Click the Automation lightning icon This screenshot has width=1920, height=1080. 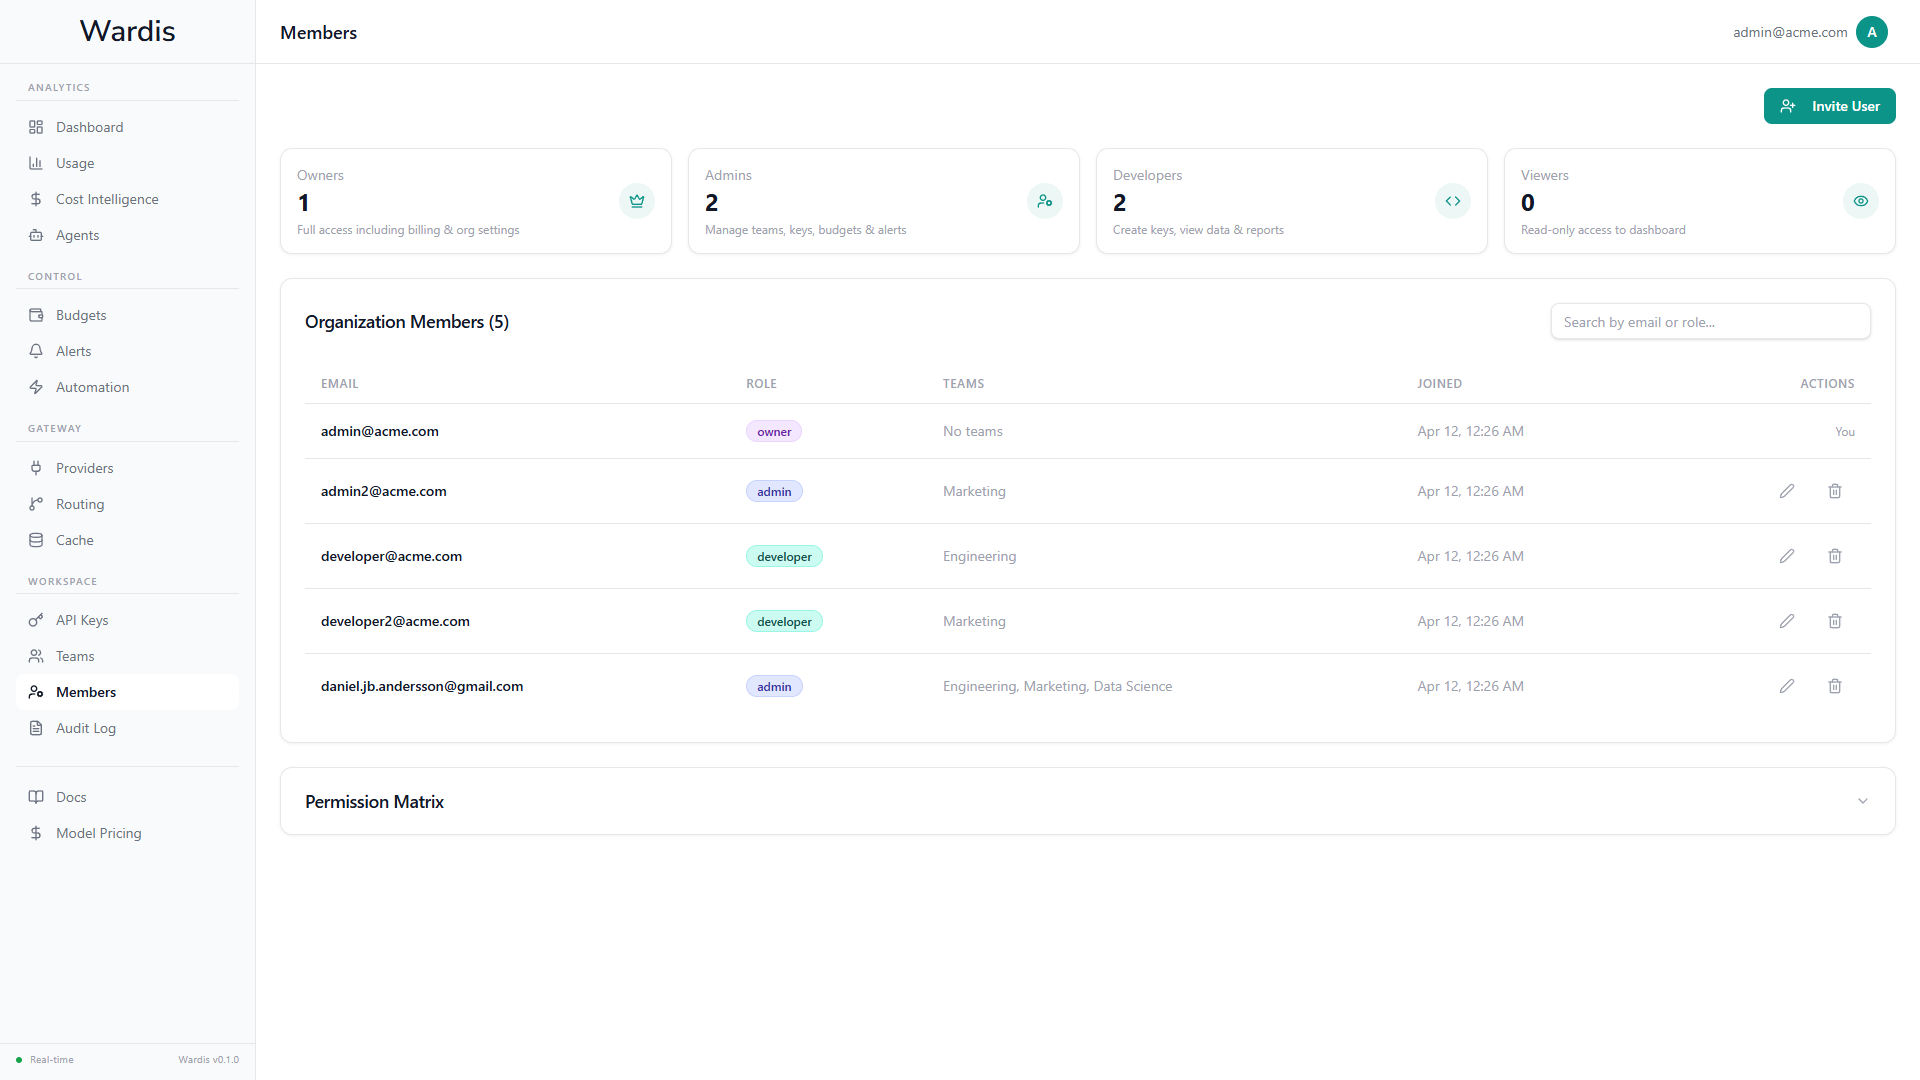[36, 387]
